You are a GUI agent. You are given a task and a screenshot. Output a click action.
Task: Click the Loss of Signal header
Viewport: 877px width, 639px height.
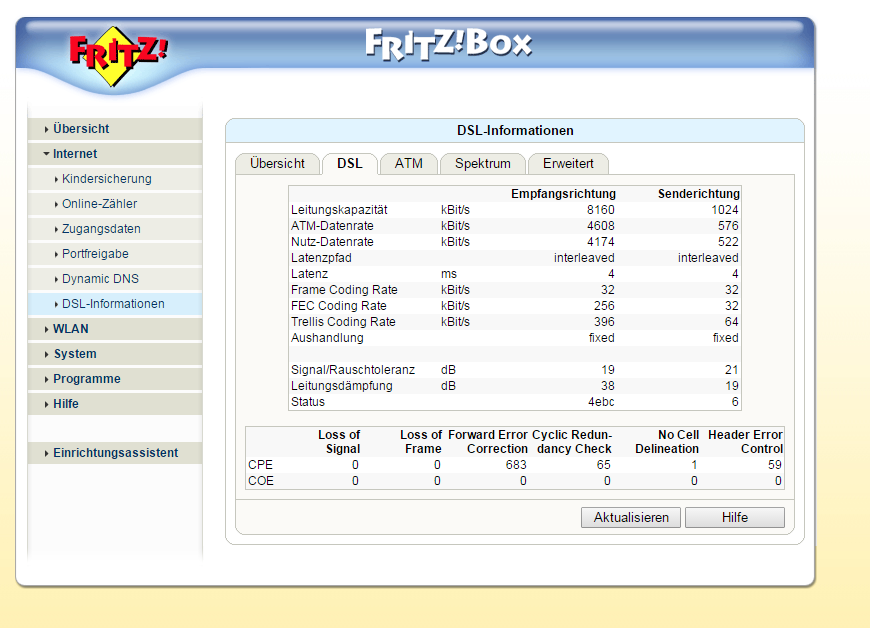339,442
